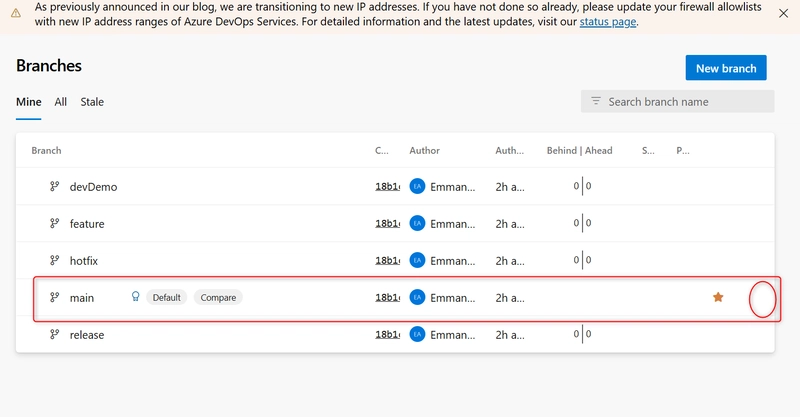This screenshot has height=417, width=800.
Task: Click the branch icon beside feature
Action: pos(54,223)
